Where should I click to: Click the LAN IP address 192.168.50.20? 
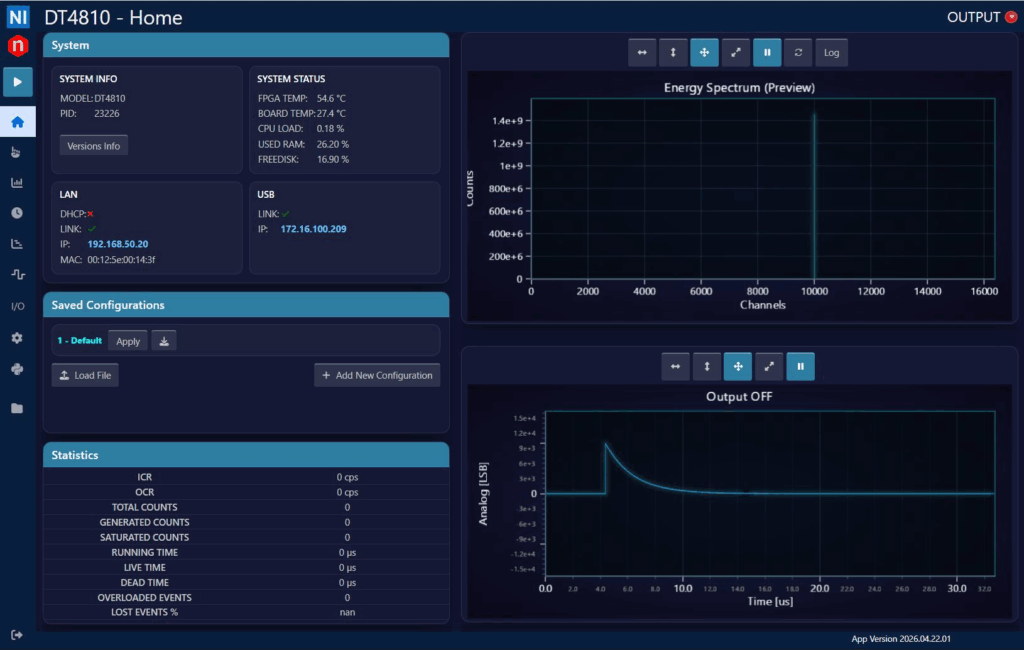[118, 244]
